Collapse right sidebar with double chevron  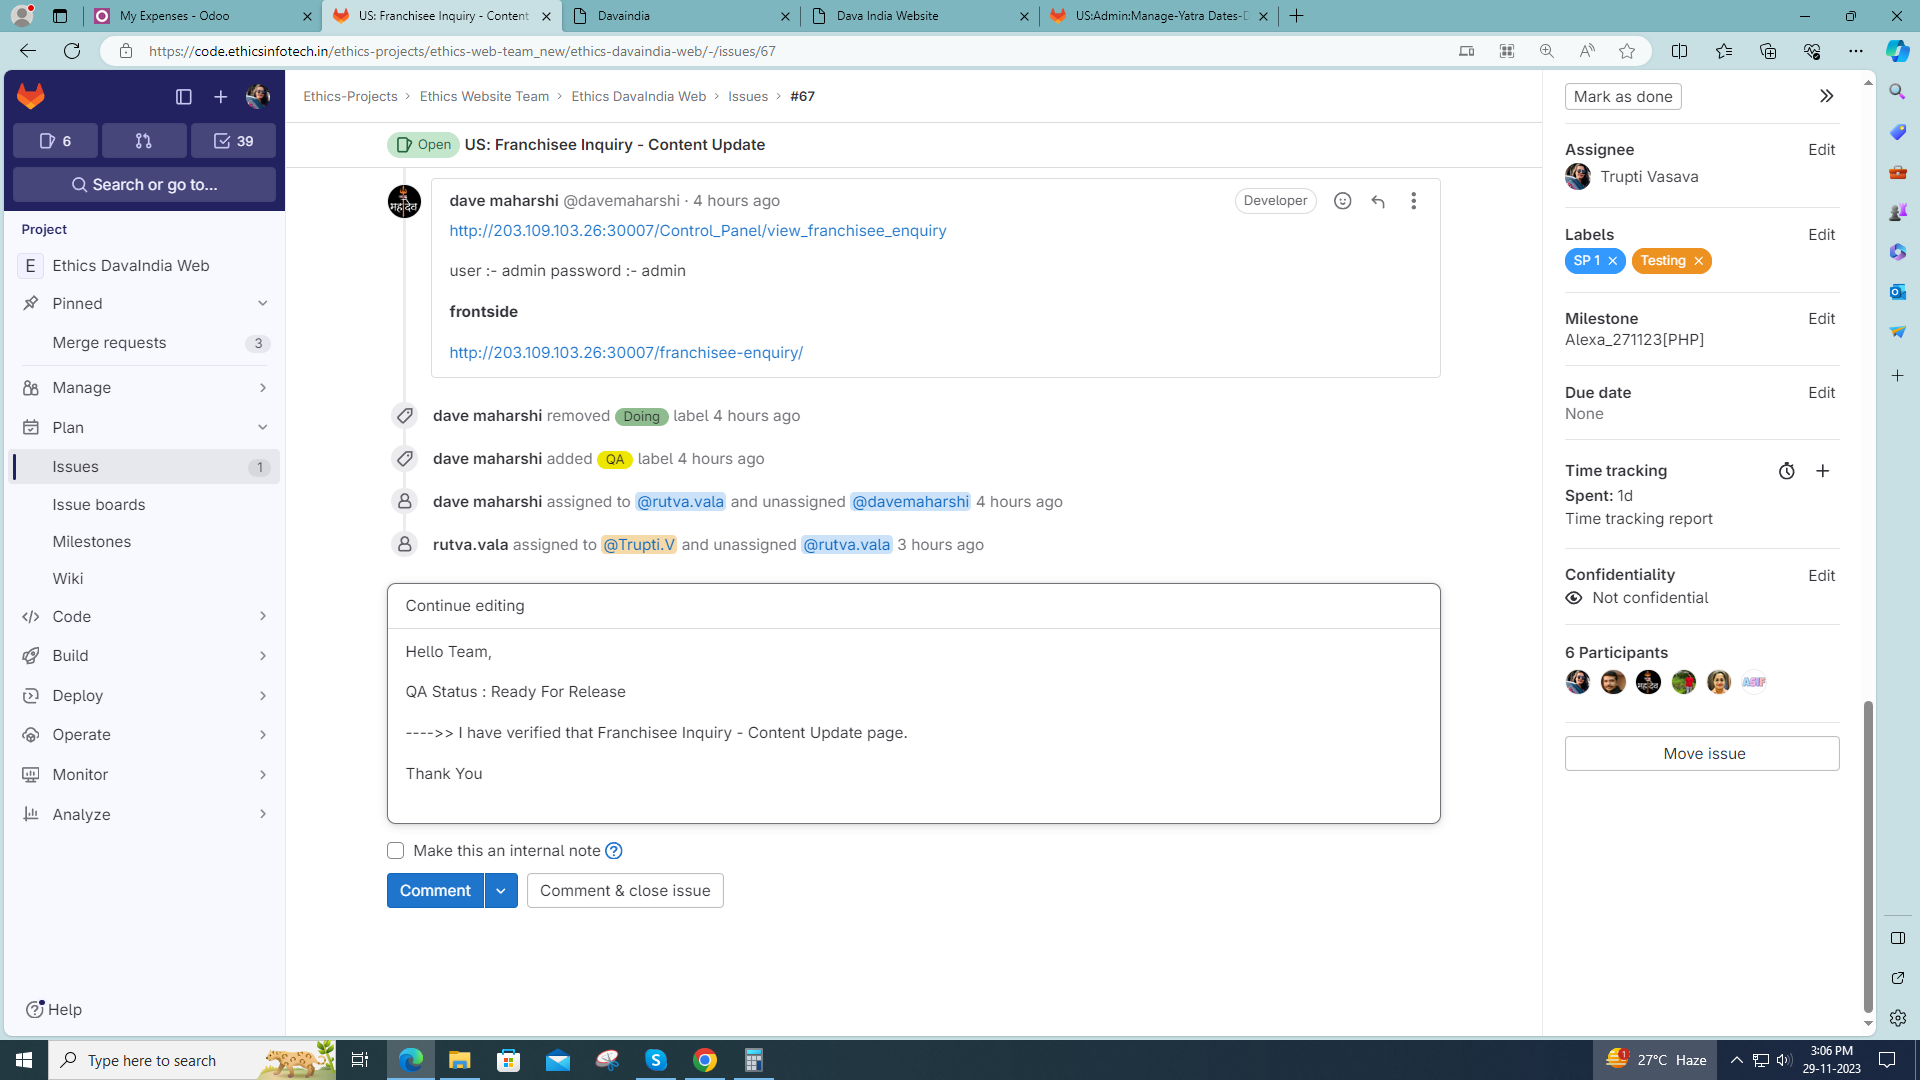[x=1826, y=96]
